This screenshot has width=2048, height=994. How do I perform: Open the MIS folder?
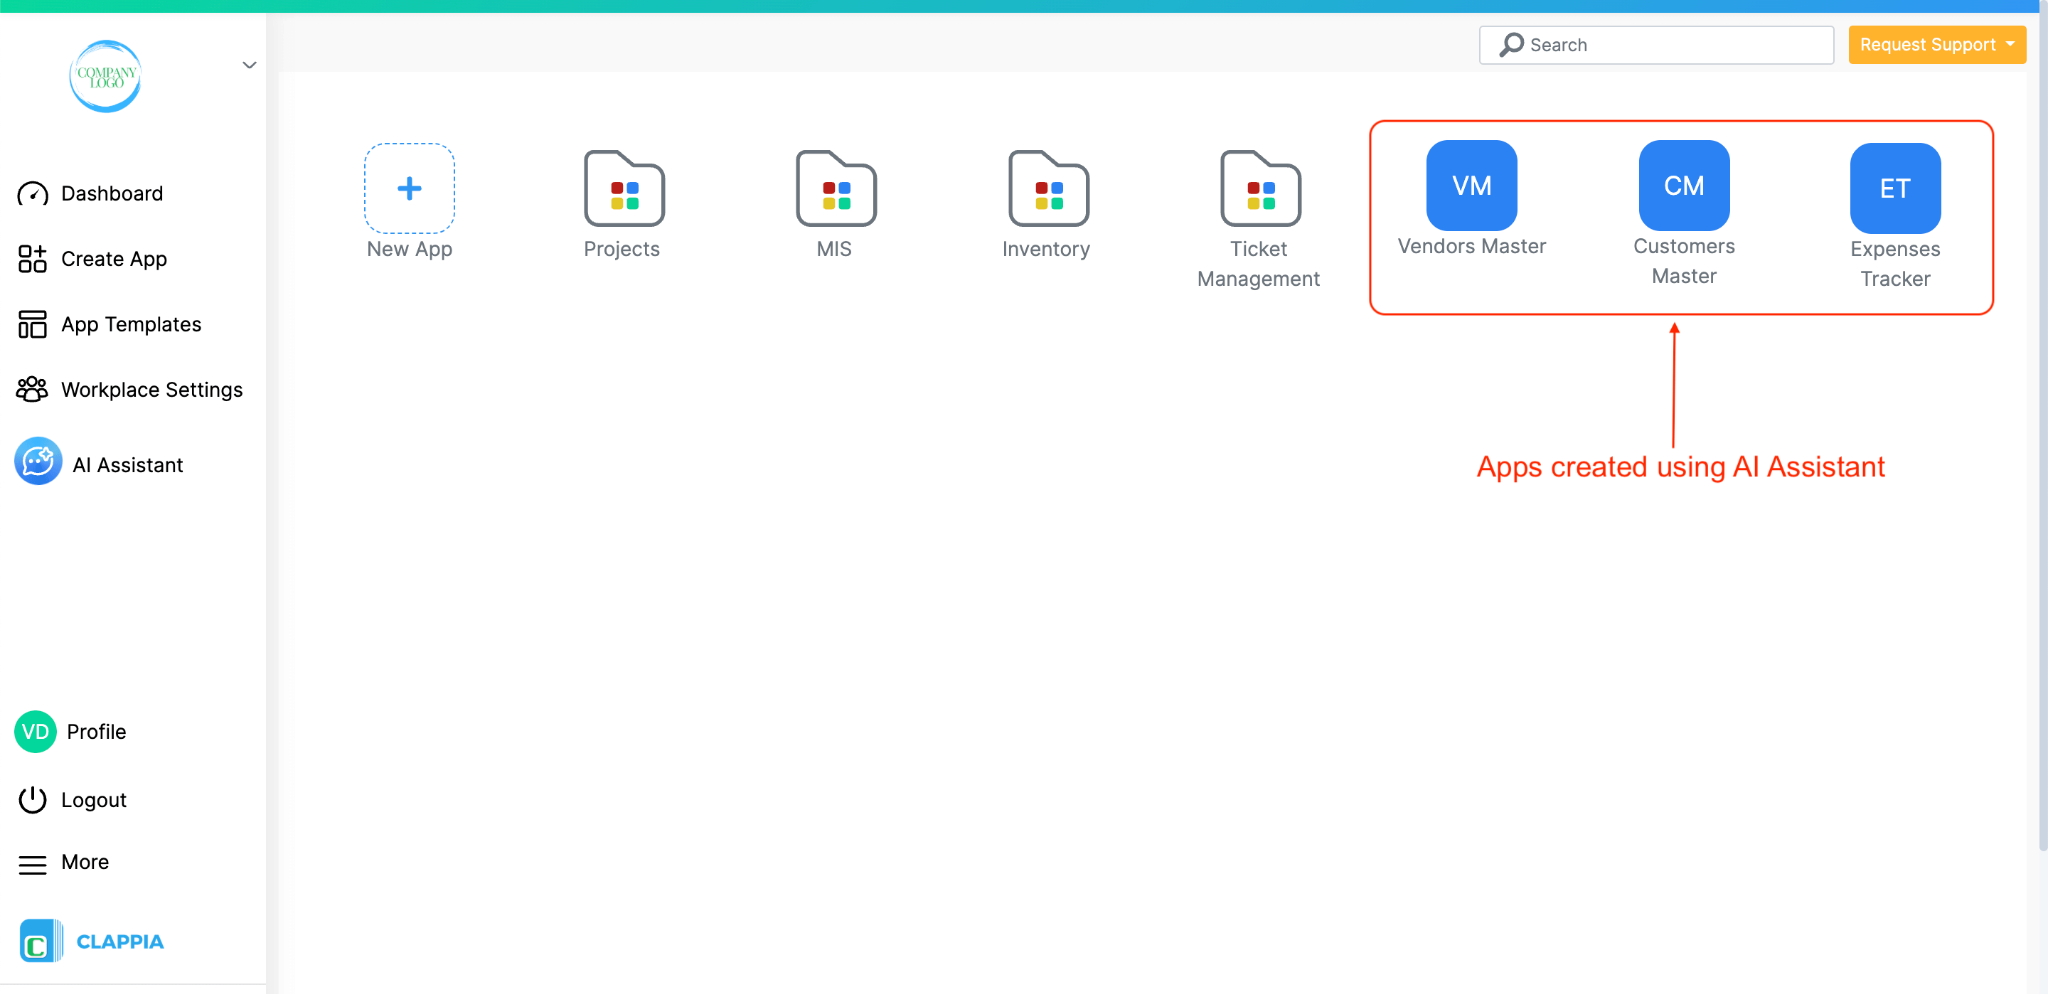click(834, 190)
